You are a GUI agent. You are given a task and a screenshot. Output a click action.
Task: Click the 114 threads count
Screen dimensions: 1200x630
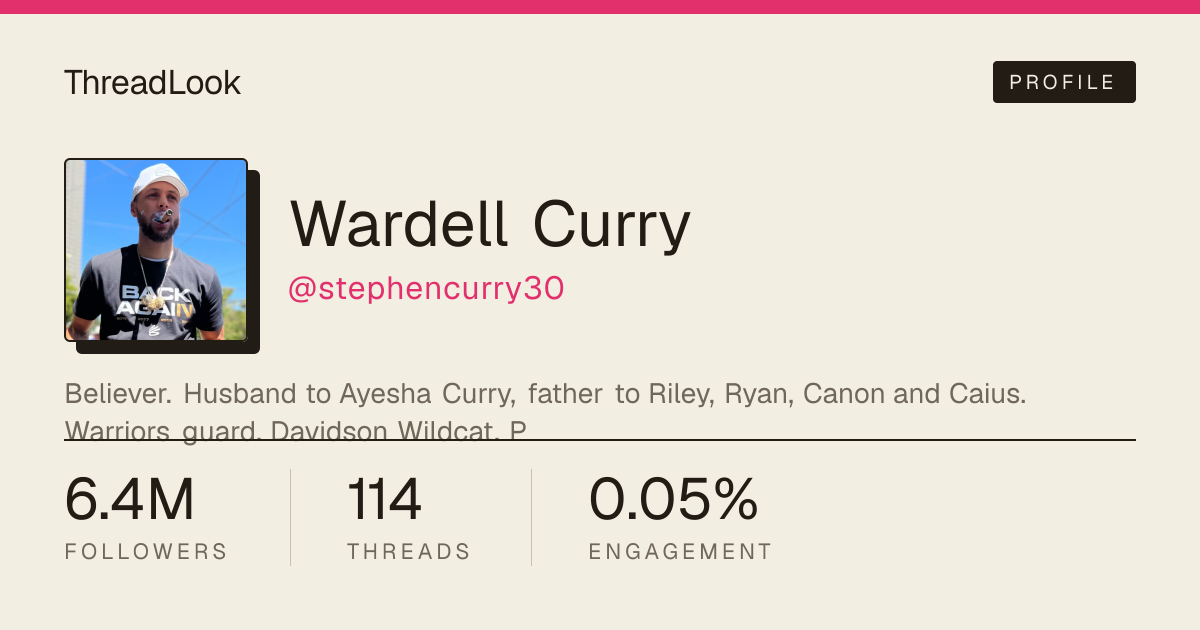384,500
